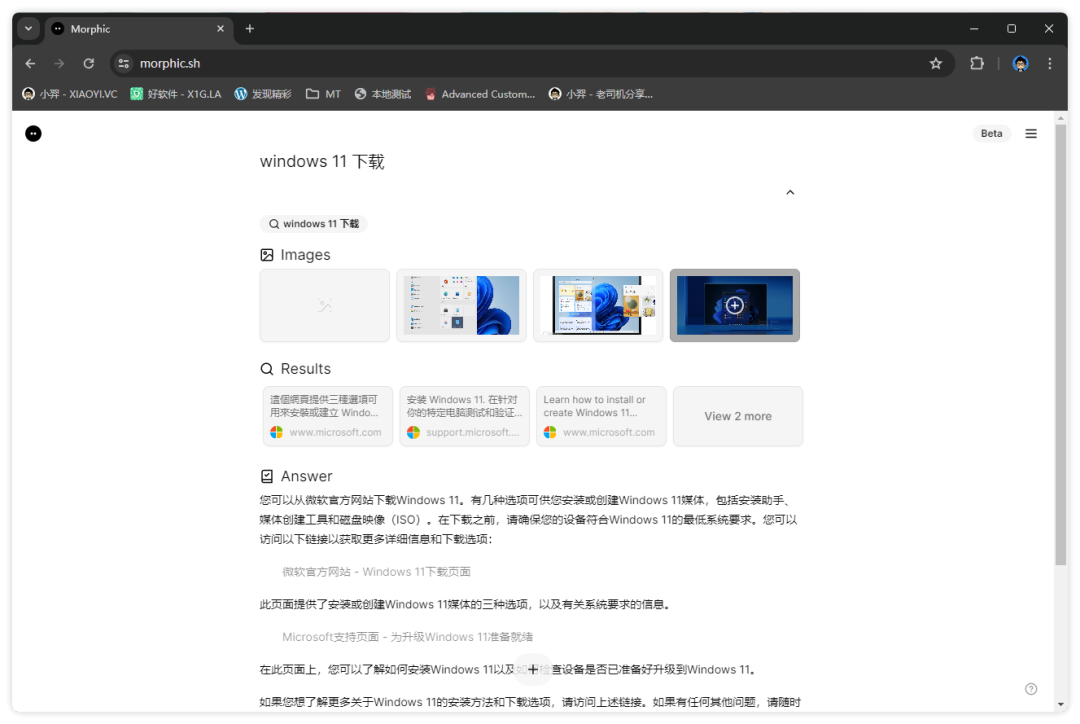Open the 這個網頁提供三種選項 result card
The width and height of the screenshot is (1080, 724).
pyautogui.click(x=328, y=416)
